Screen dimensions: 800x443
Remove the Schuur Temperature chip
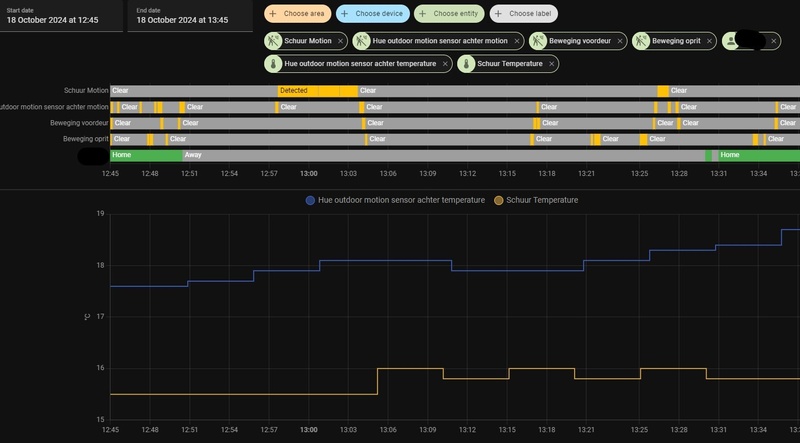coord(552,64)
